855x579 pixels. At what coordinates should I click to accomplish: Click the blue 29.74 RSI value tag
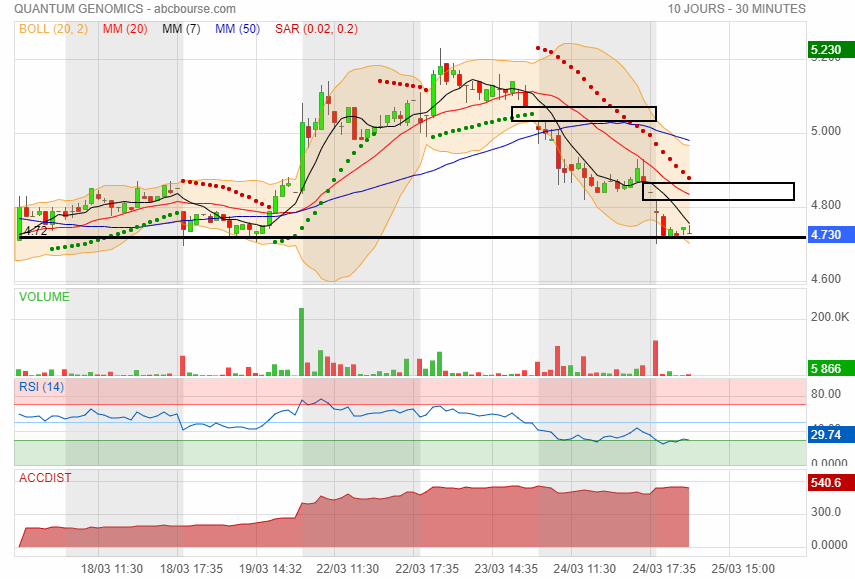click(830, 435)
